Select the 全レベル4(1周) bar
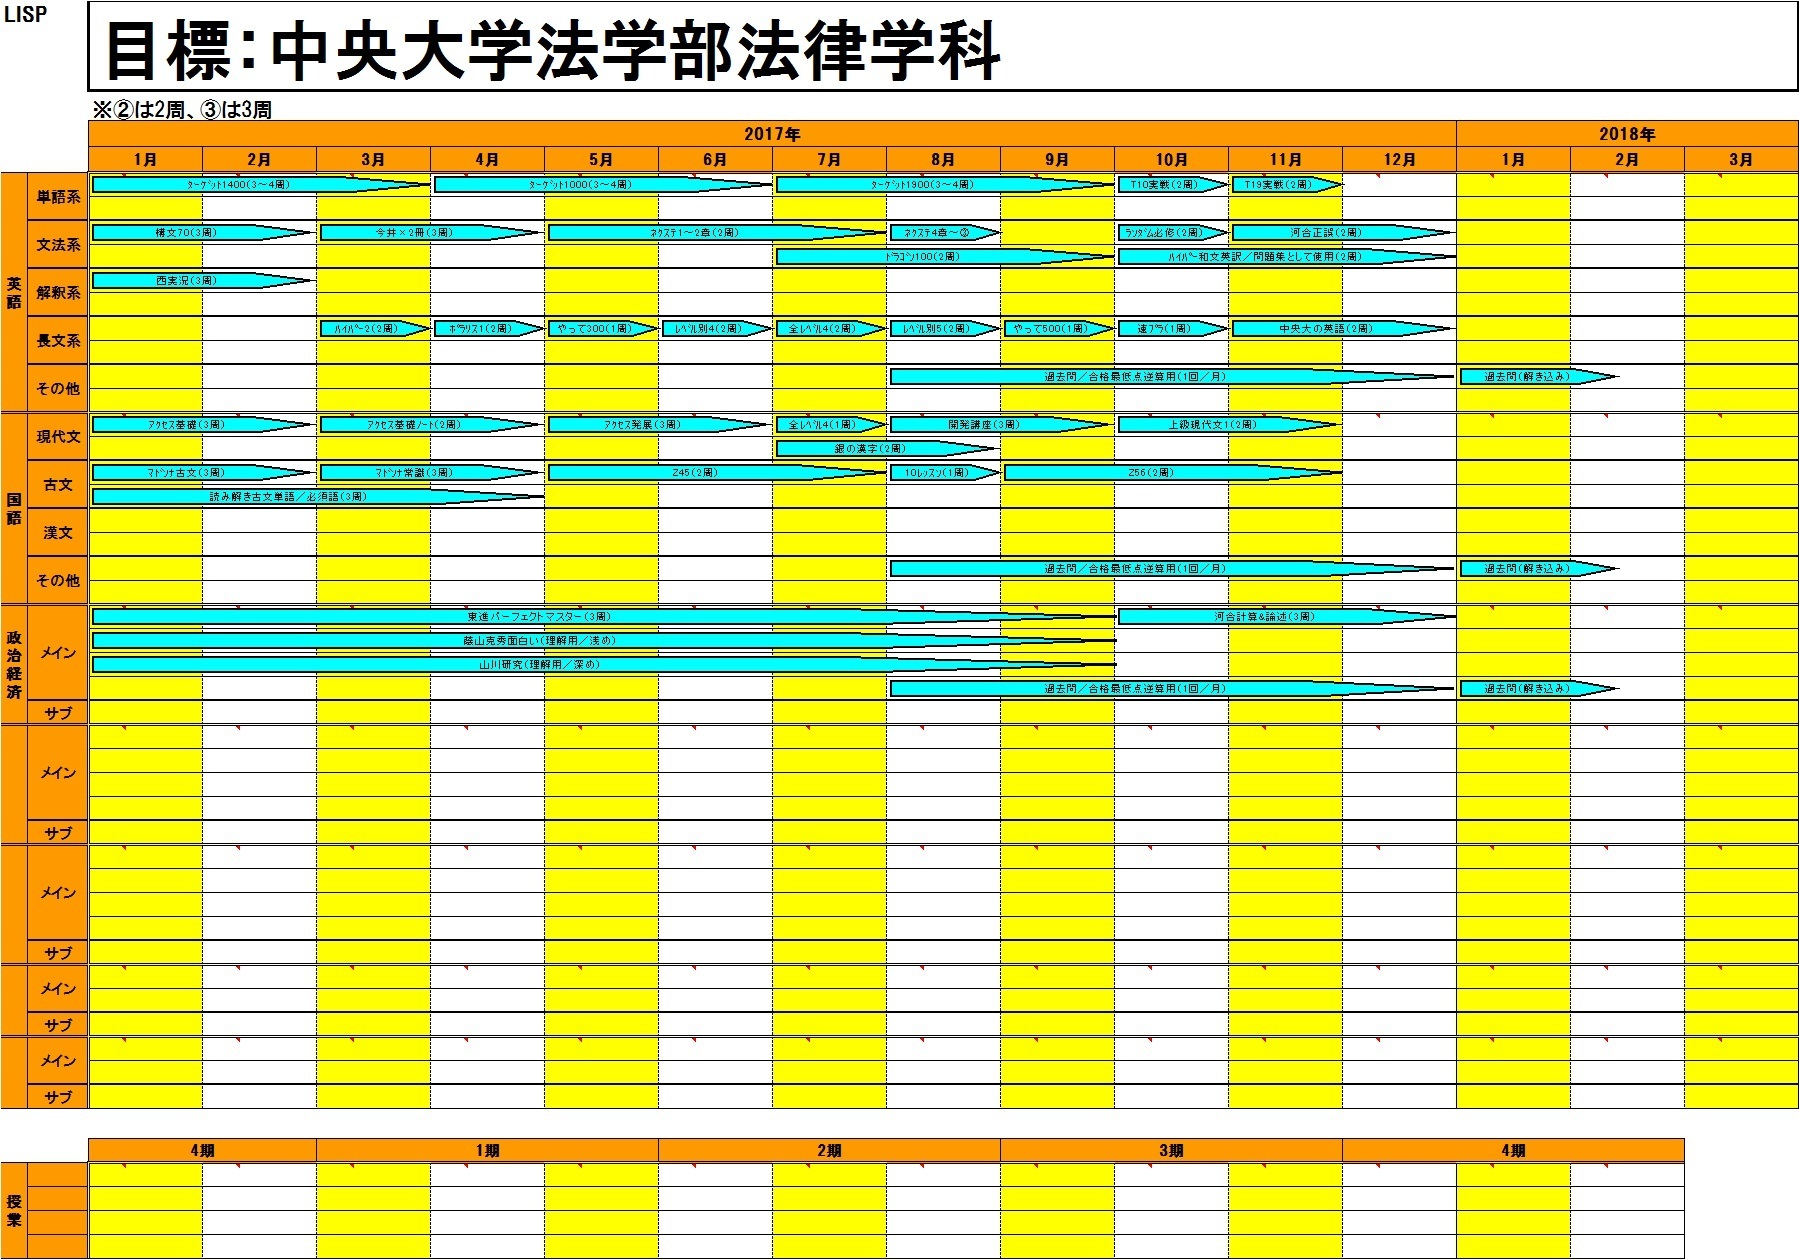 (830, 425)
